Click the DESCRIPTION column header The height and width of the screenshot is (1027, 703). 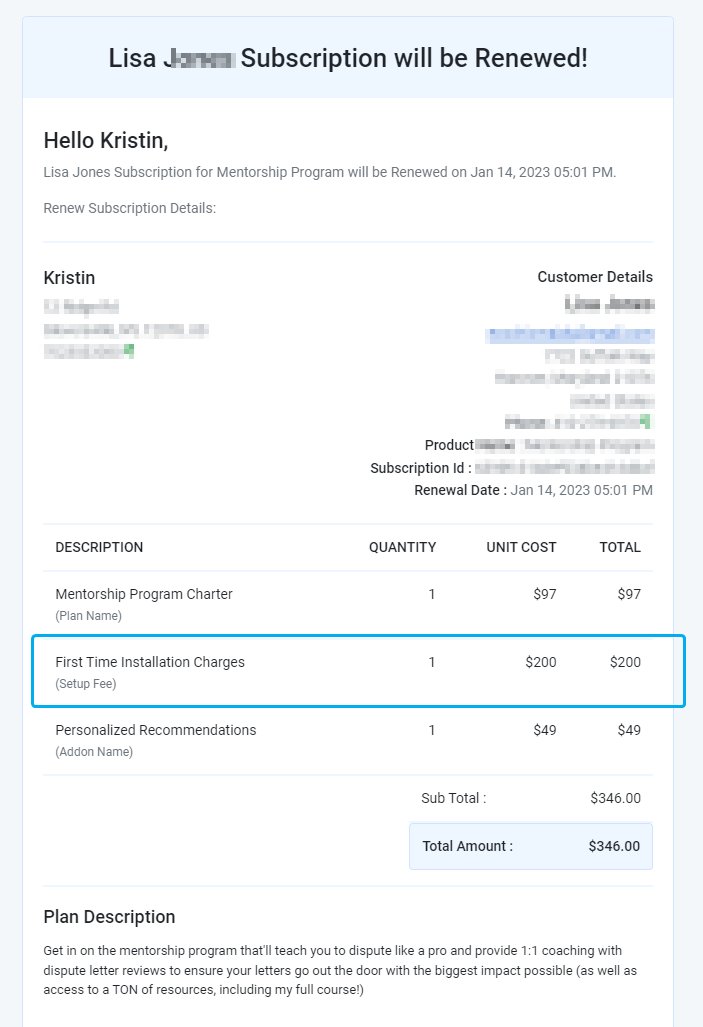click(x=99, y=548)
